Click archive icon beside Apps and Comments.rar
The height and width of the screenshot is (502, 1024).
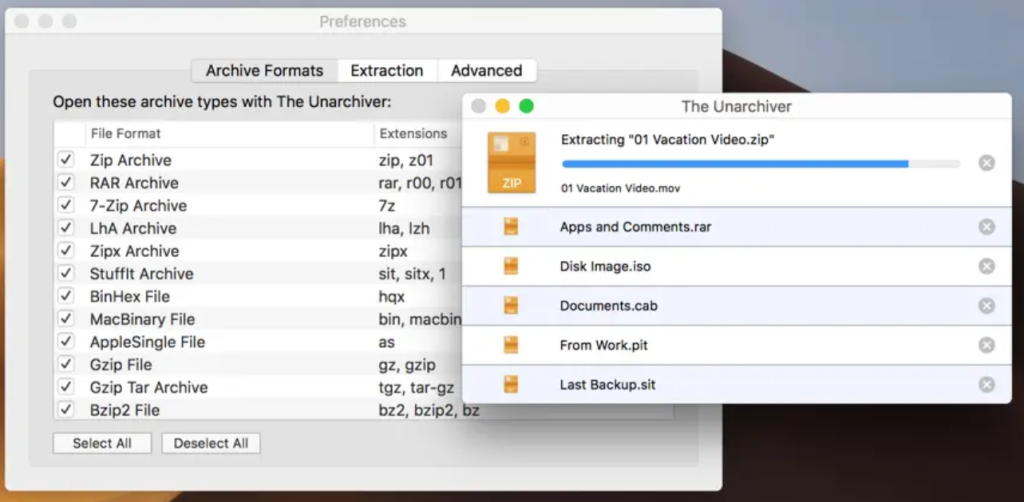pos(511,227)
